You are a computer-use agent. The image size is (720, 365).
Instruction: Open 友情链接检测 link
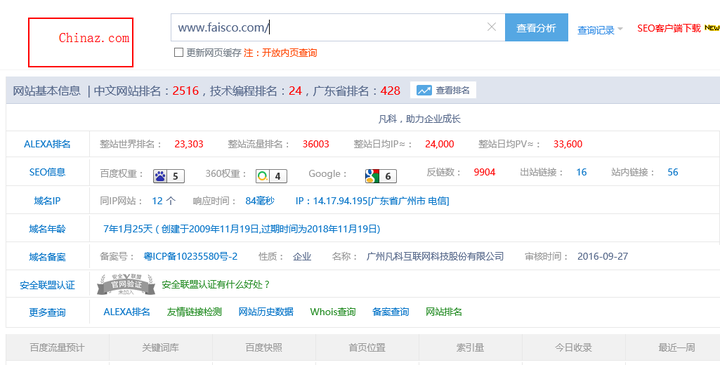coord(194,312)
